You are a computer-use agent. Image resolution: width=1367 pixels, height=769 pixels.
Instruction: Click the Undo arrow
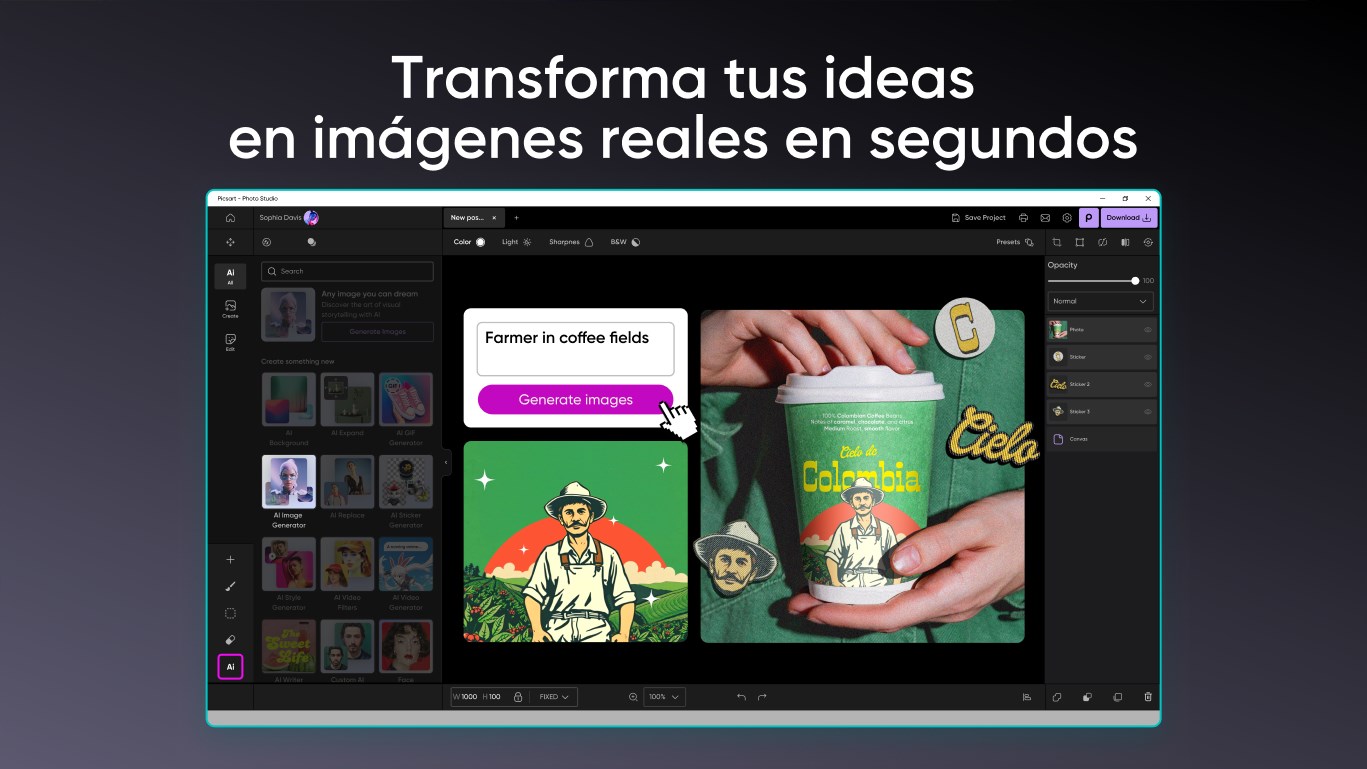click(x=741, y=697)
